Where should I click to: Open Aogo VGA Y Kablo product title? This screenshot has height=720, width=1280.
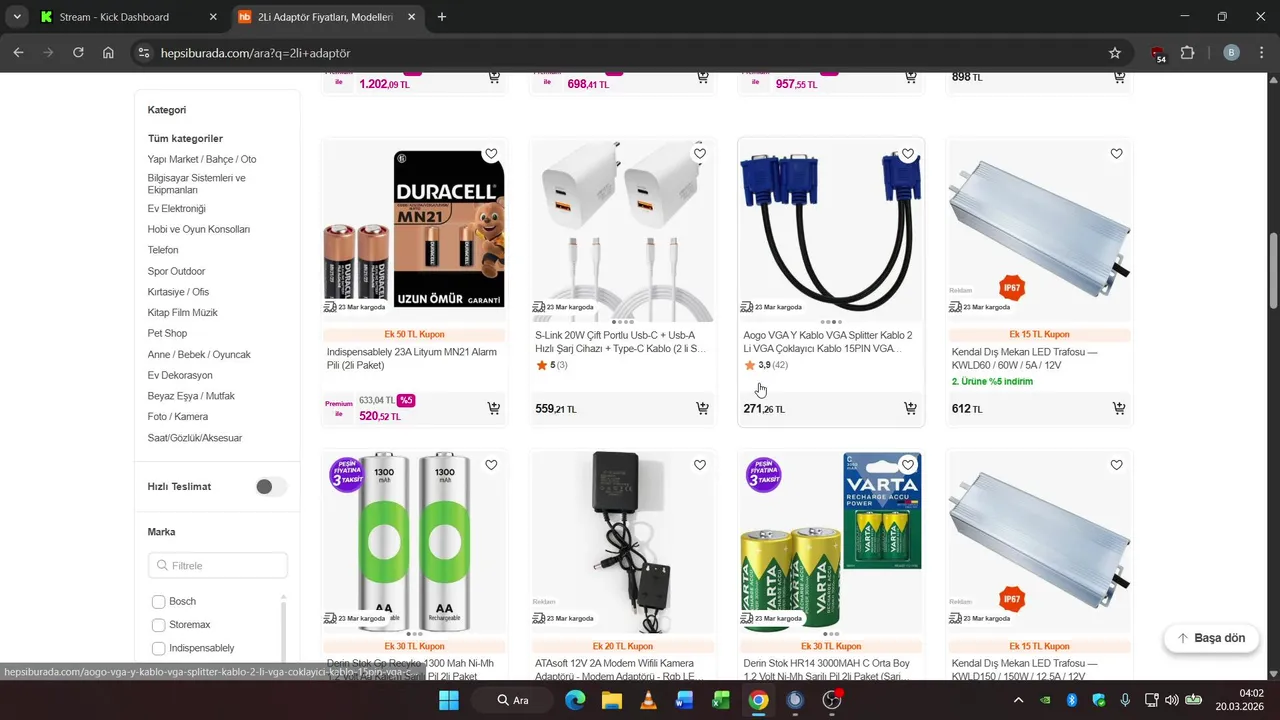point(828,342)
